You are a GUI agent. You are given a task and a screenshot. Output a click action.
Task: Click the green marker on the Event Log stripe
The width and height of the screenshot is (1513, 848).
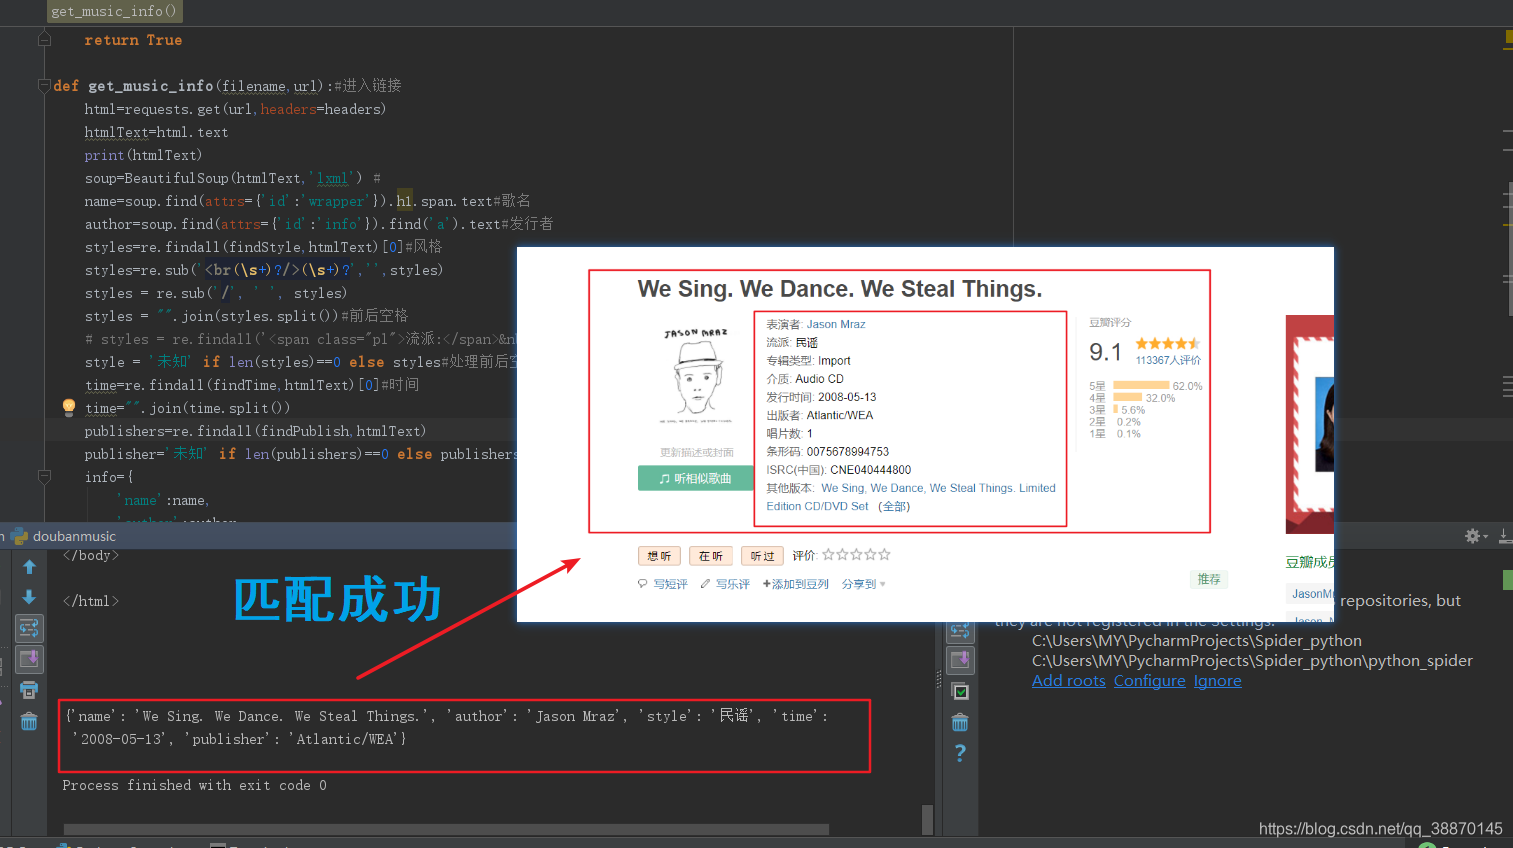(1508, 579)
